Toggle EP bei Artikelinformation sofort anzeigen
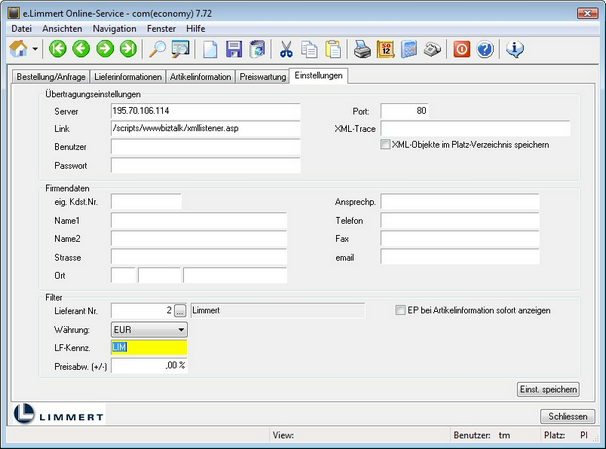 [401, 310]
